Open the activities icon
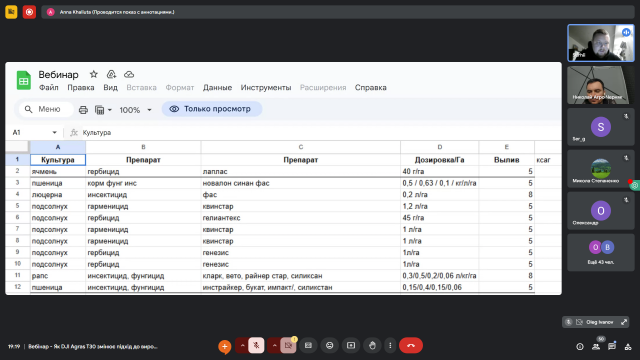The height and width of the screenshot is (360, 640). click(x=628, y=347)
